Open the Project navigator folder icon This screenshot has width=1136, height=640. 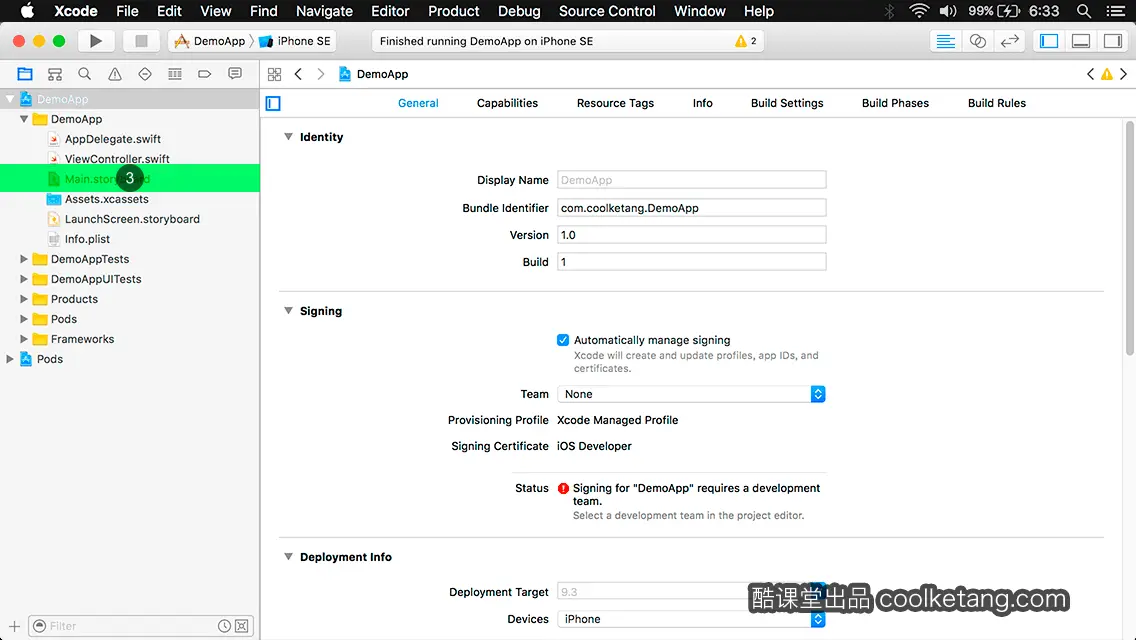pyautogui.click(x=25, y=74)
